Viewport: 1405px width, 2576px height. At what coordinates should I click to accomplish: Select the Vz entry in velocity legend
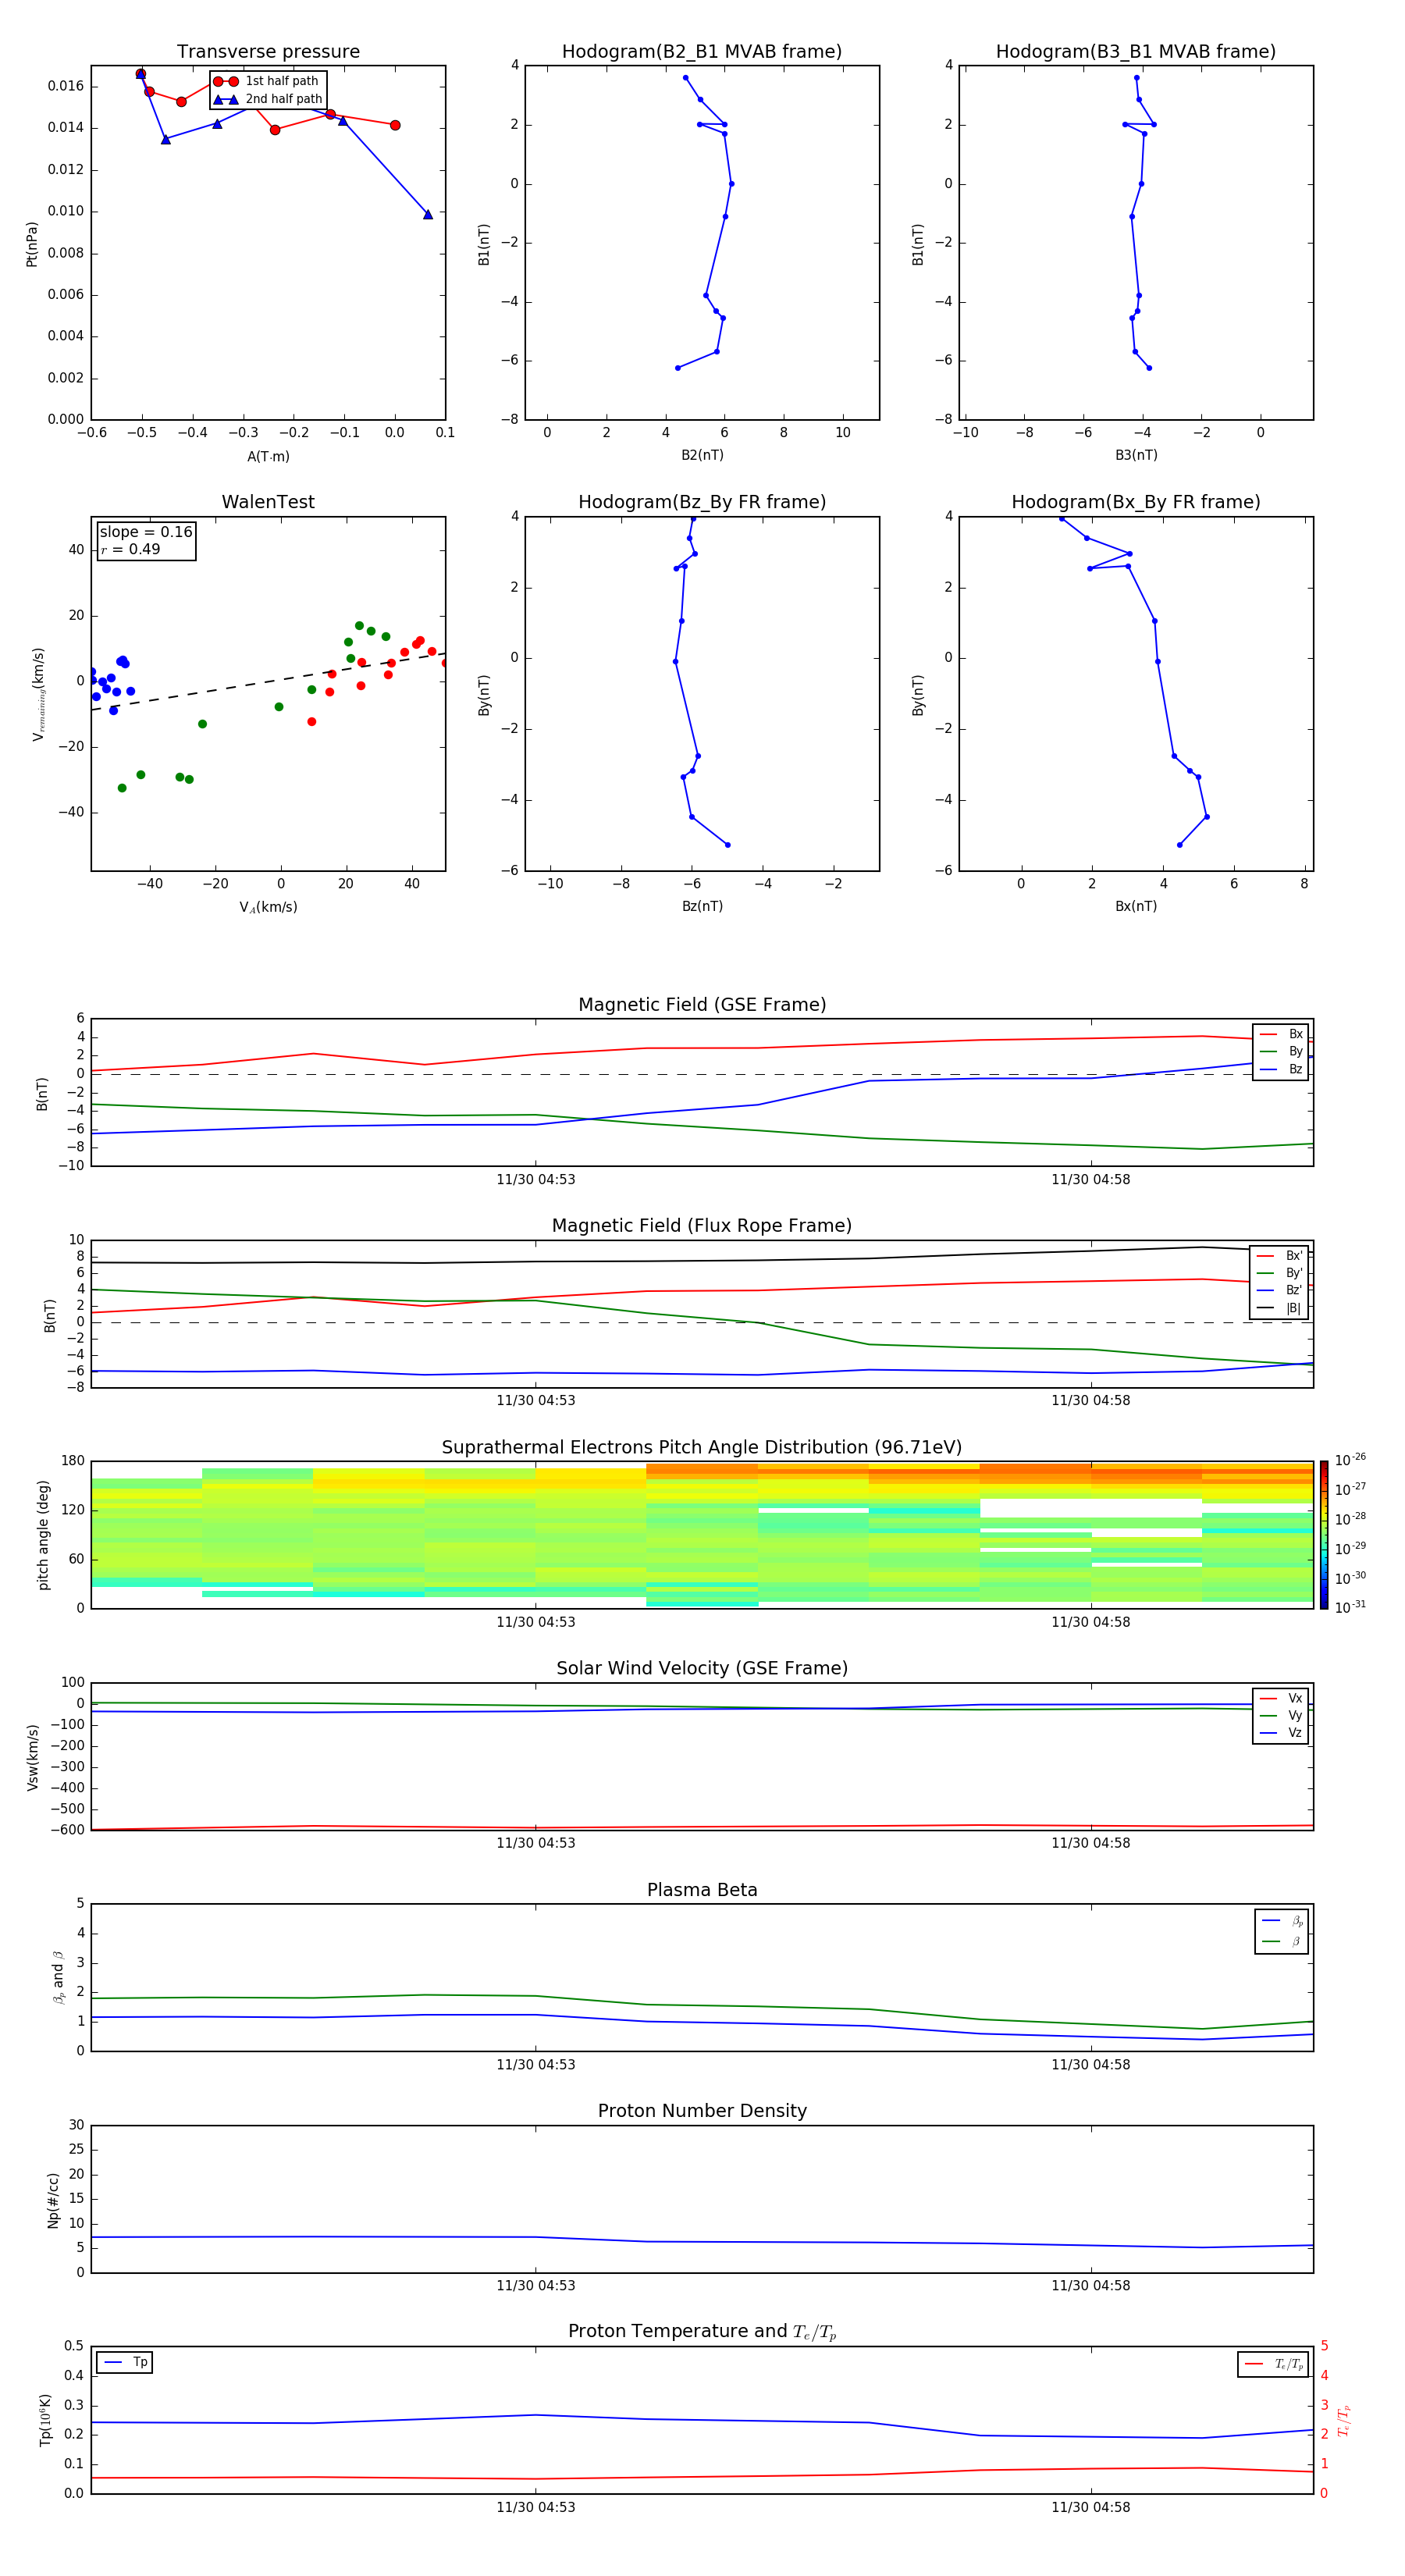pyautogui.click(x=1281, y=1733)
